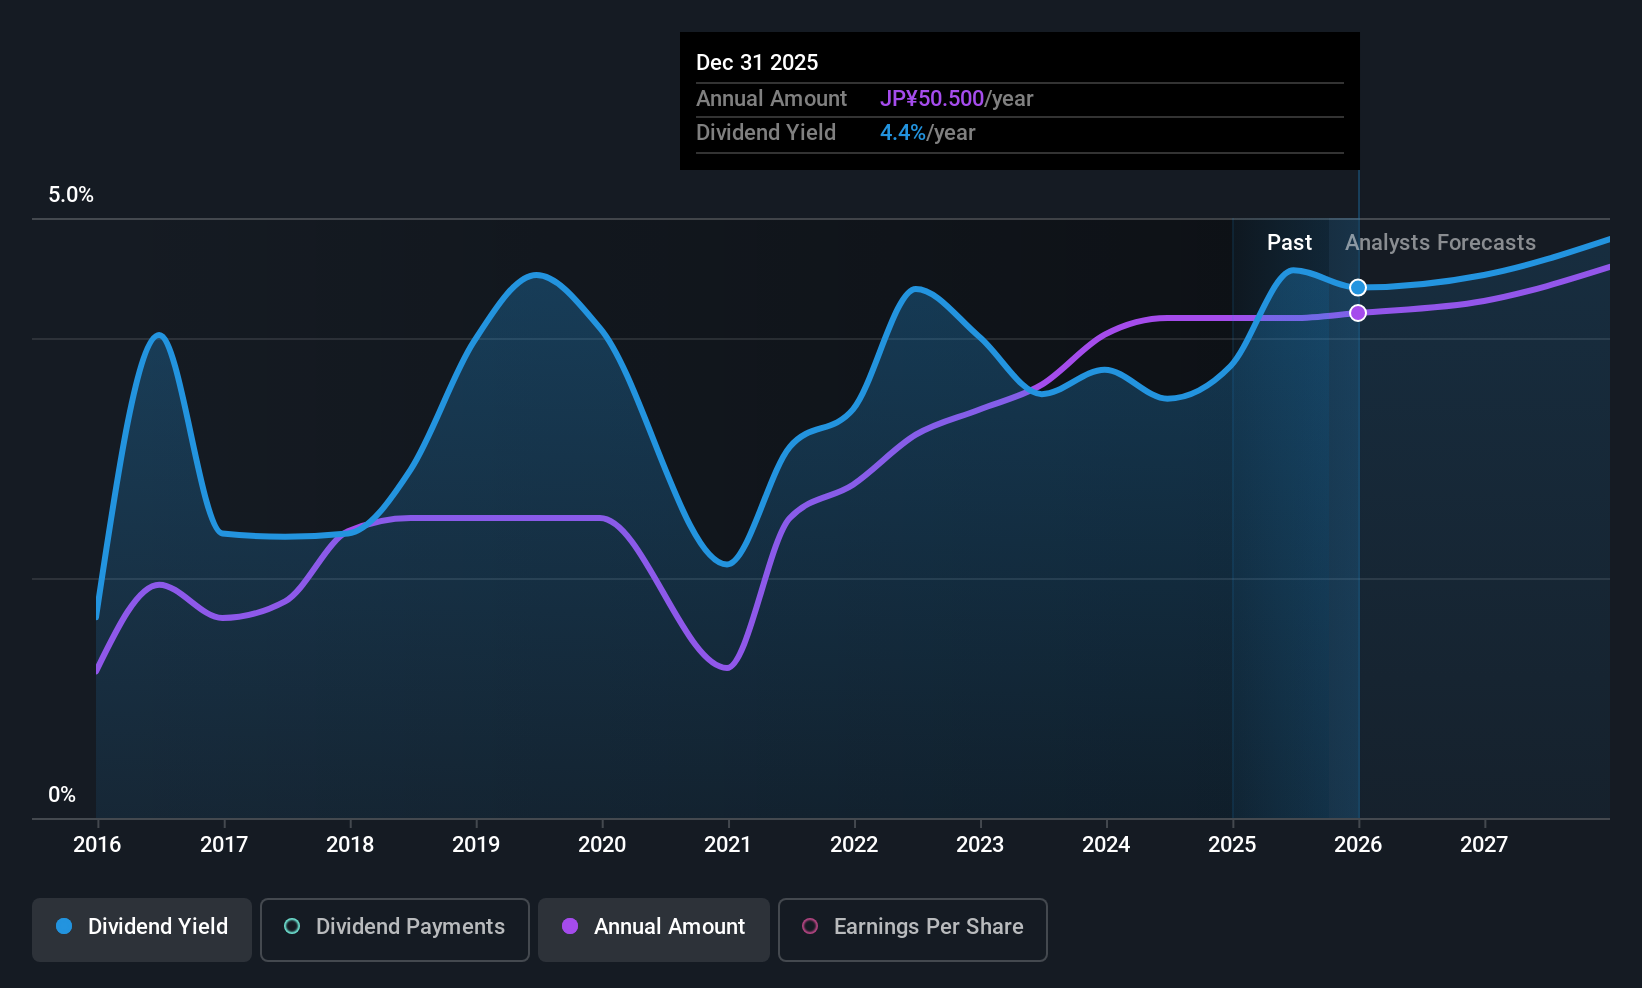The height and width of the screenshot is (988, 1642).
Task: Select the purple annual amount data point
Action: [1358, 313]
